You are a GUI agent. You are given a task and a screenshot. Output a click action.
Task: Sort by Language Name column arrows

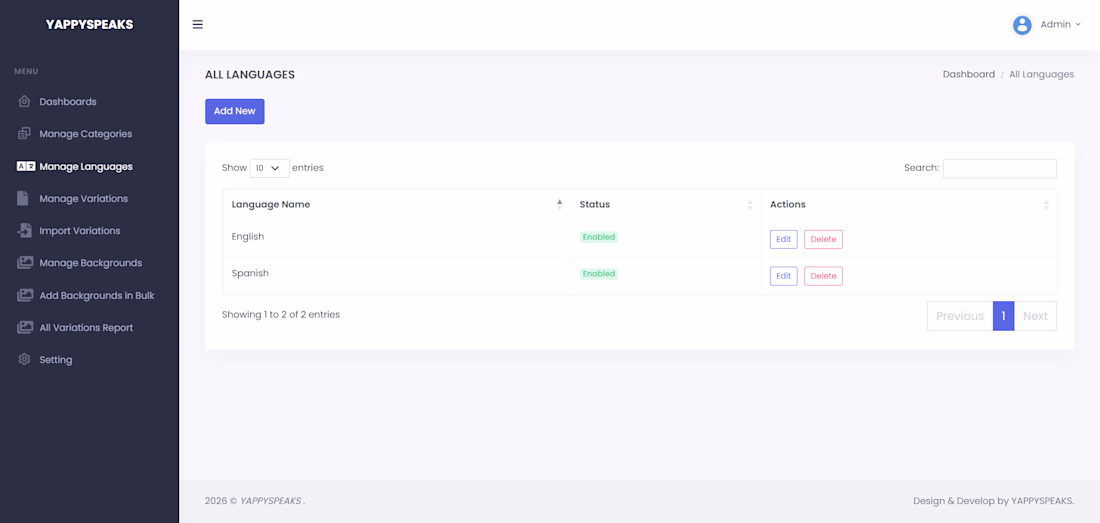[x=560, y=205]
